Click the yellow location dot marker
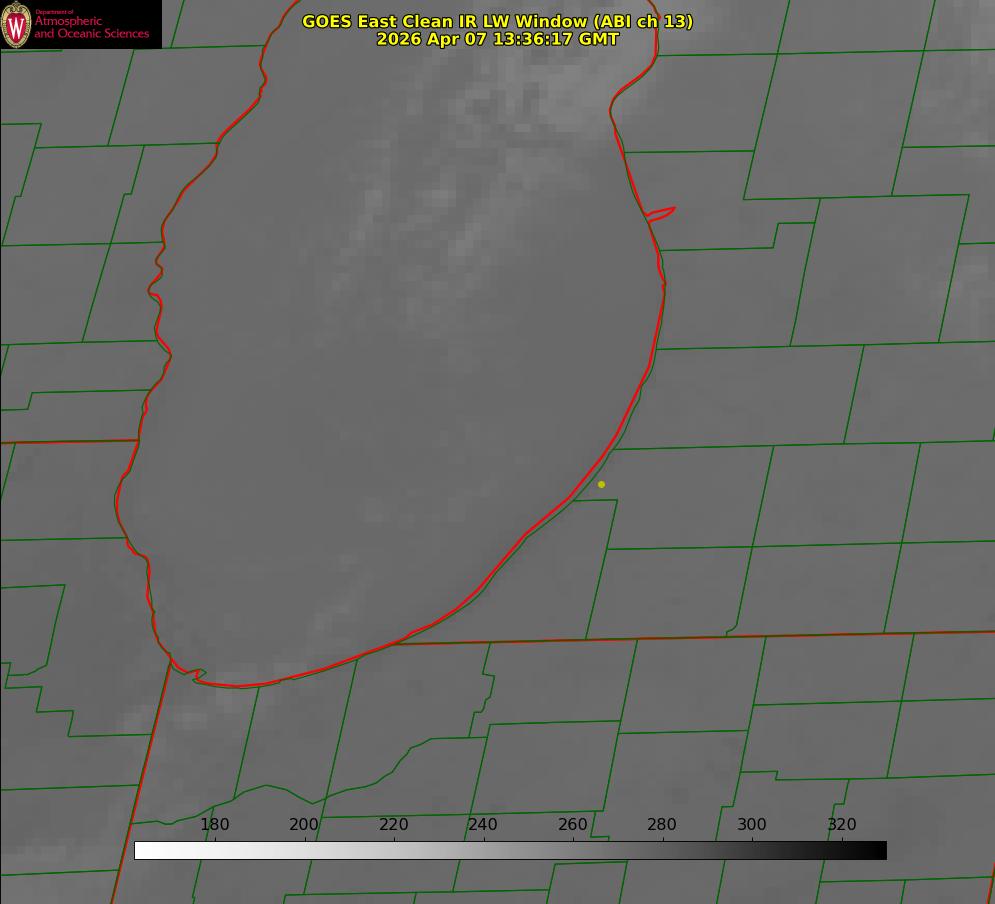The image size is (995, 904). [601, 485]
